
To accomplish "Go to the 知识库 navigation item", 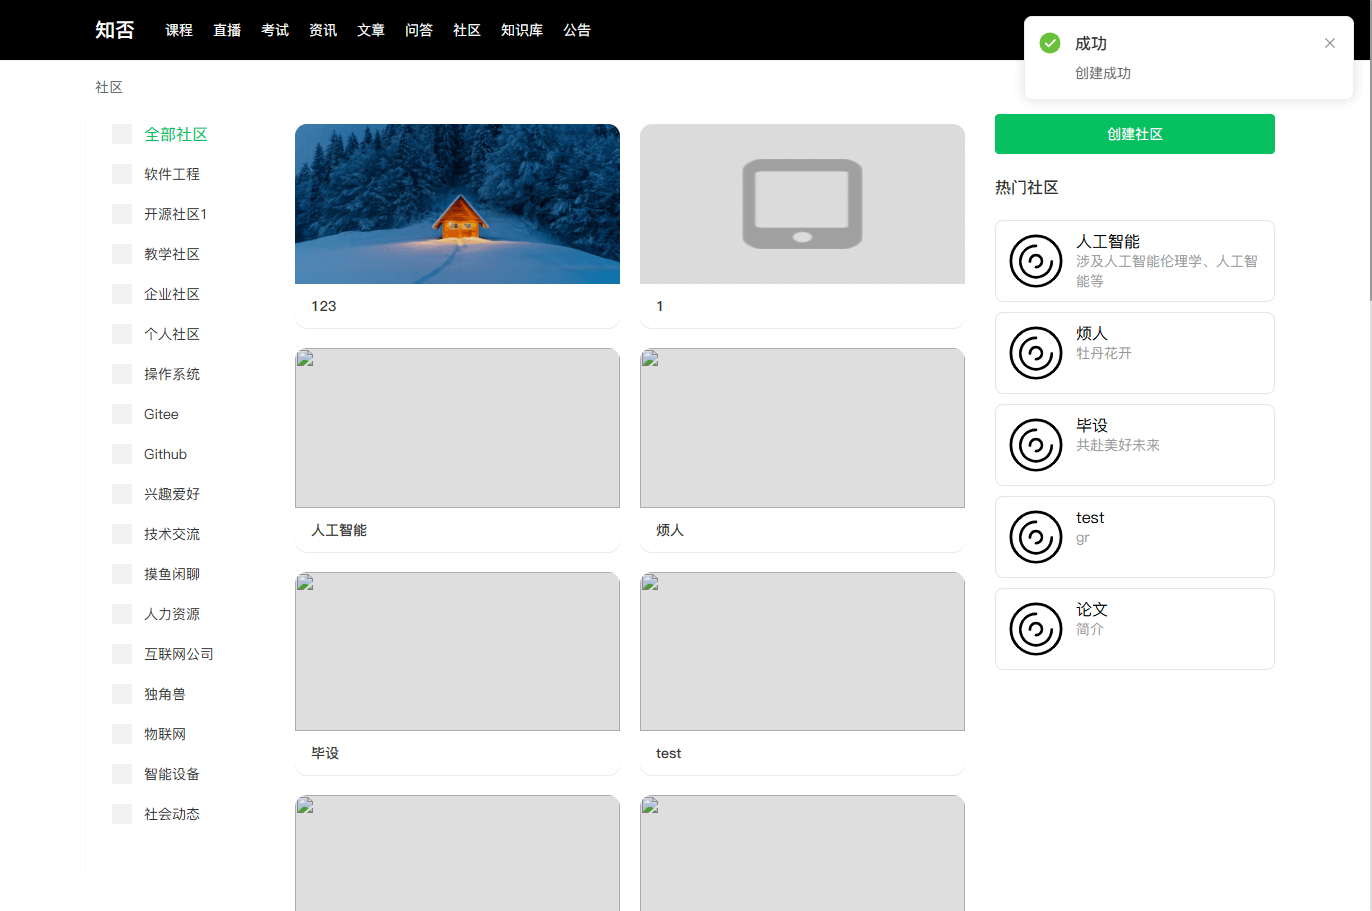I will [x=521, y=30].
